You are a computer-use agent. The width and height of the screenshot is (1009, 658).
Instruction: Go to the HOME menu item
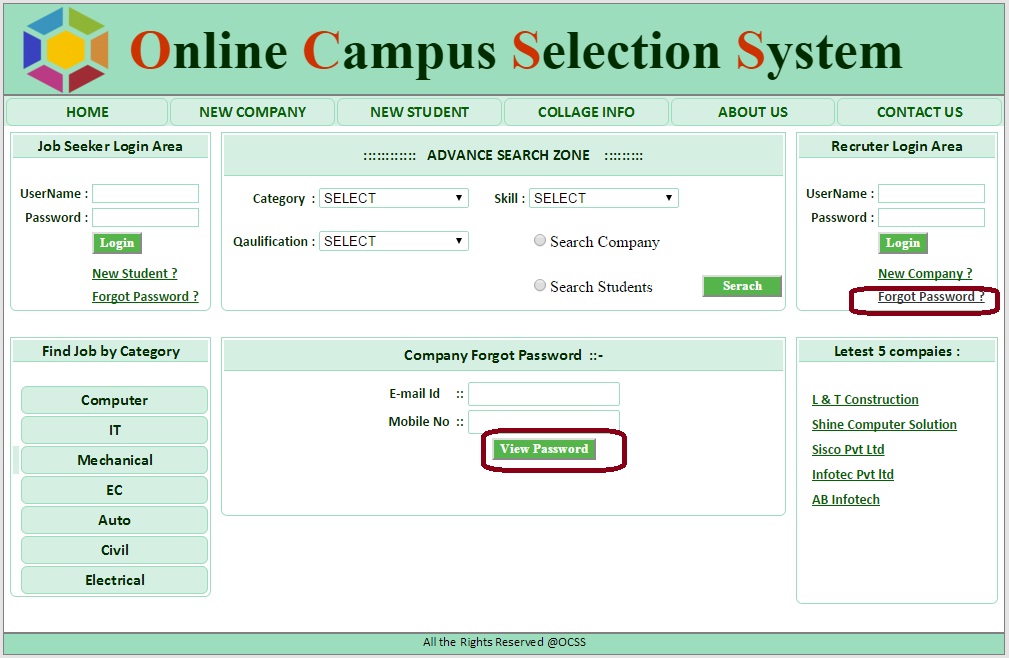(x=87, y=112)
